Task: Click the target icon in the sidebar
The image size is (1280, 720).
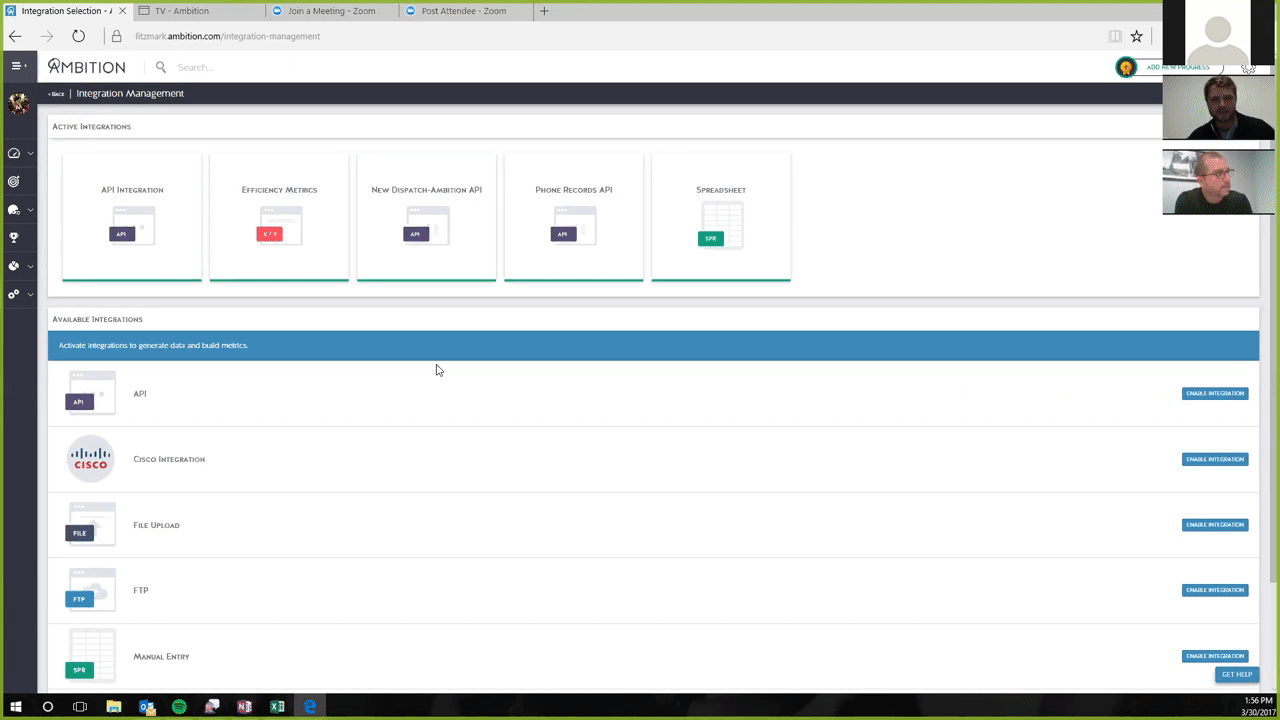Action: 14,182
